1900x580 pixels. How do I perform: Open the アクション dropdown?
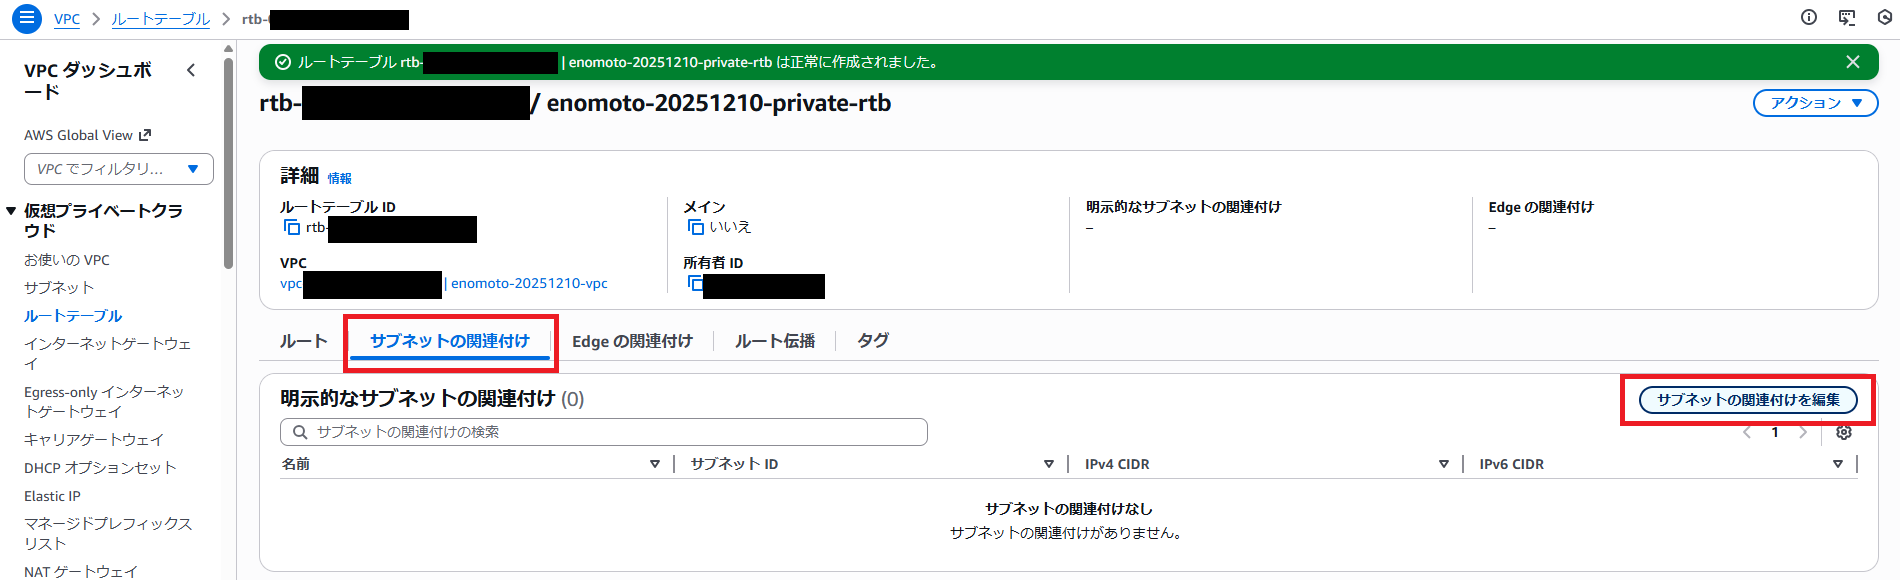(x=1814, y=102)
